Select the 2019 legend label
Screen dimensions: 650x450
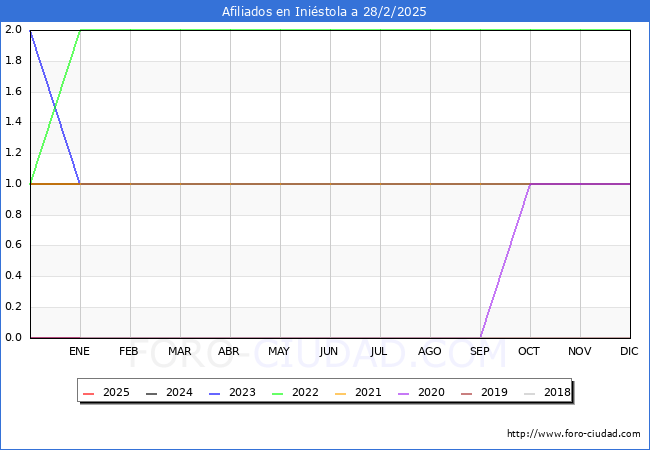494,392
